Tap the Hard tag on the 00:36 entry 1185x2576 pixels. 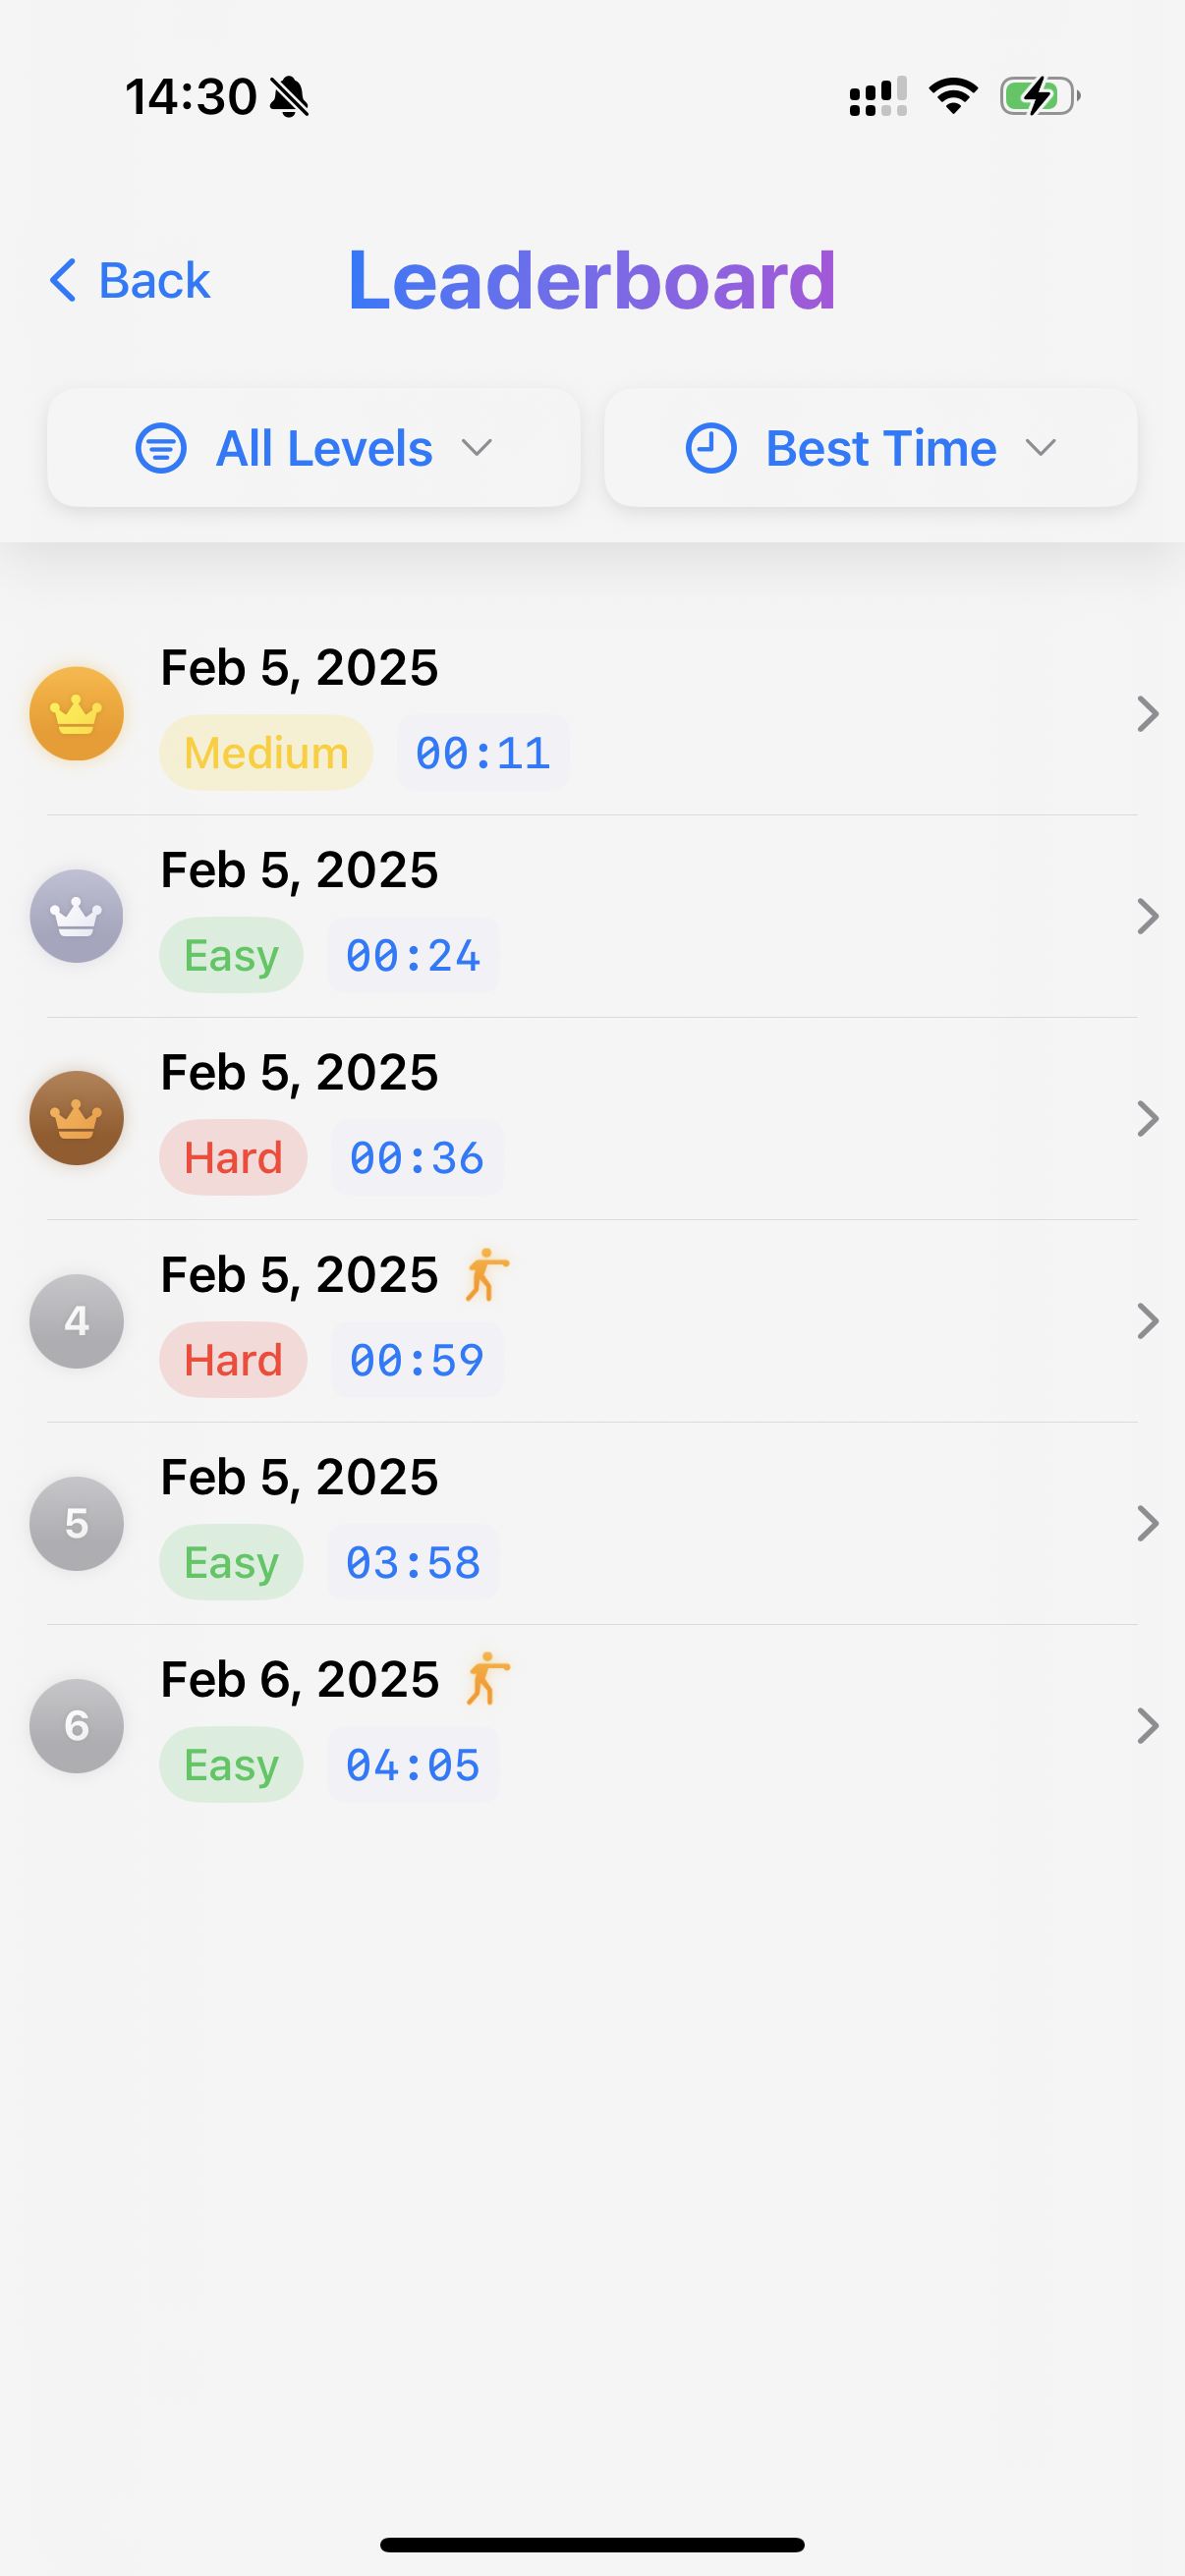click(233, 1157)
